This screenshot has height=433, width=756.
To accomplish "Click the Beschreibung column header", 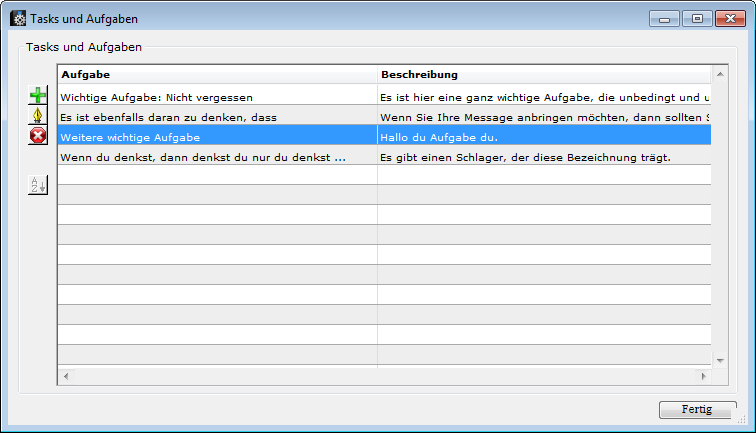I will [x=543, y=75].
